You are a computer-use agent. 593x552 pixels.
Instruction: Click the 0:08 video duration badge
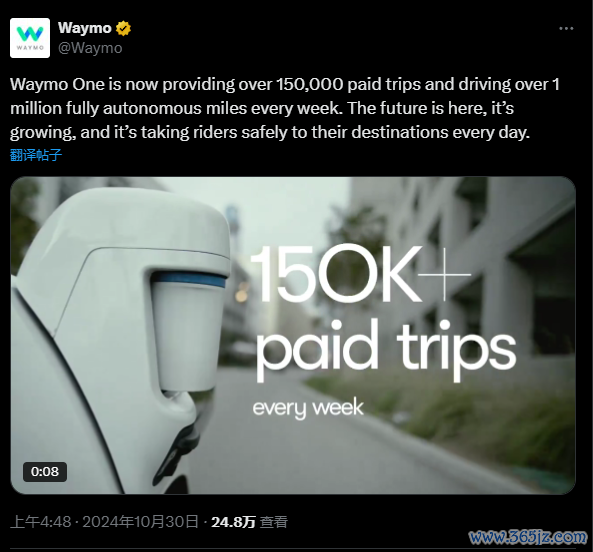pos(45,472)
